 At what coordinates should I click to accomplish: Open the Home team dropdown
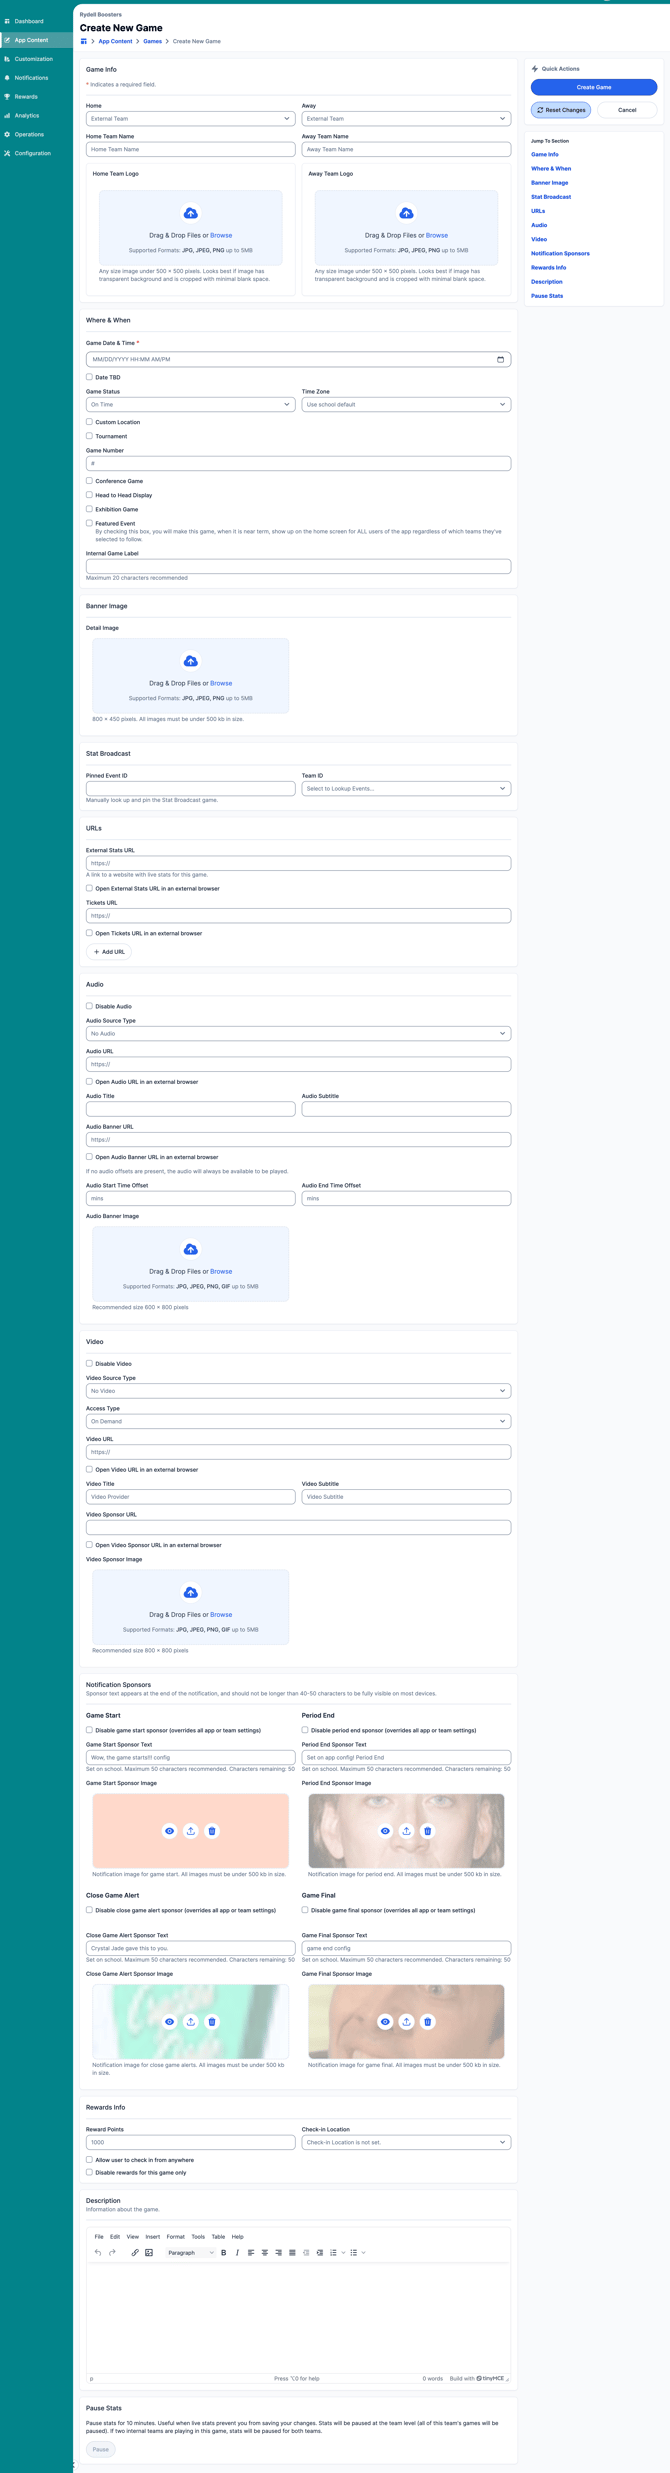point(190,118)
